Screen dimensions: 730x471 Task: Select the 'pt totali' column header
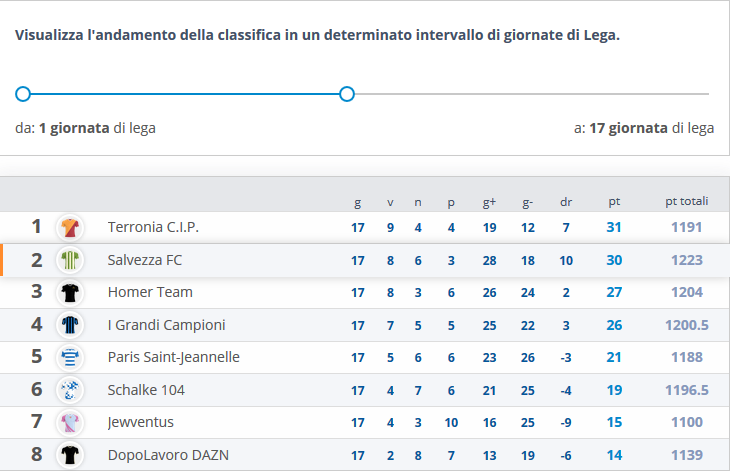pos(687,201)
